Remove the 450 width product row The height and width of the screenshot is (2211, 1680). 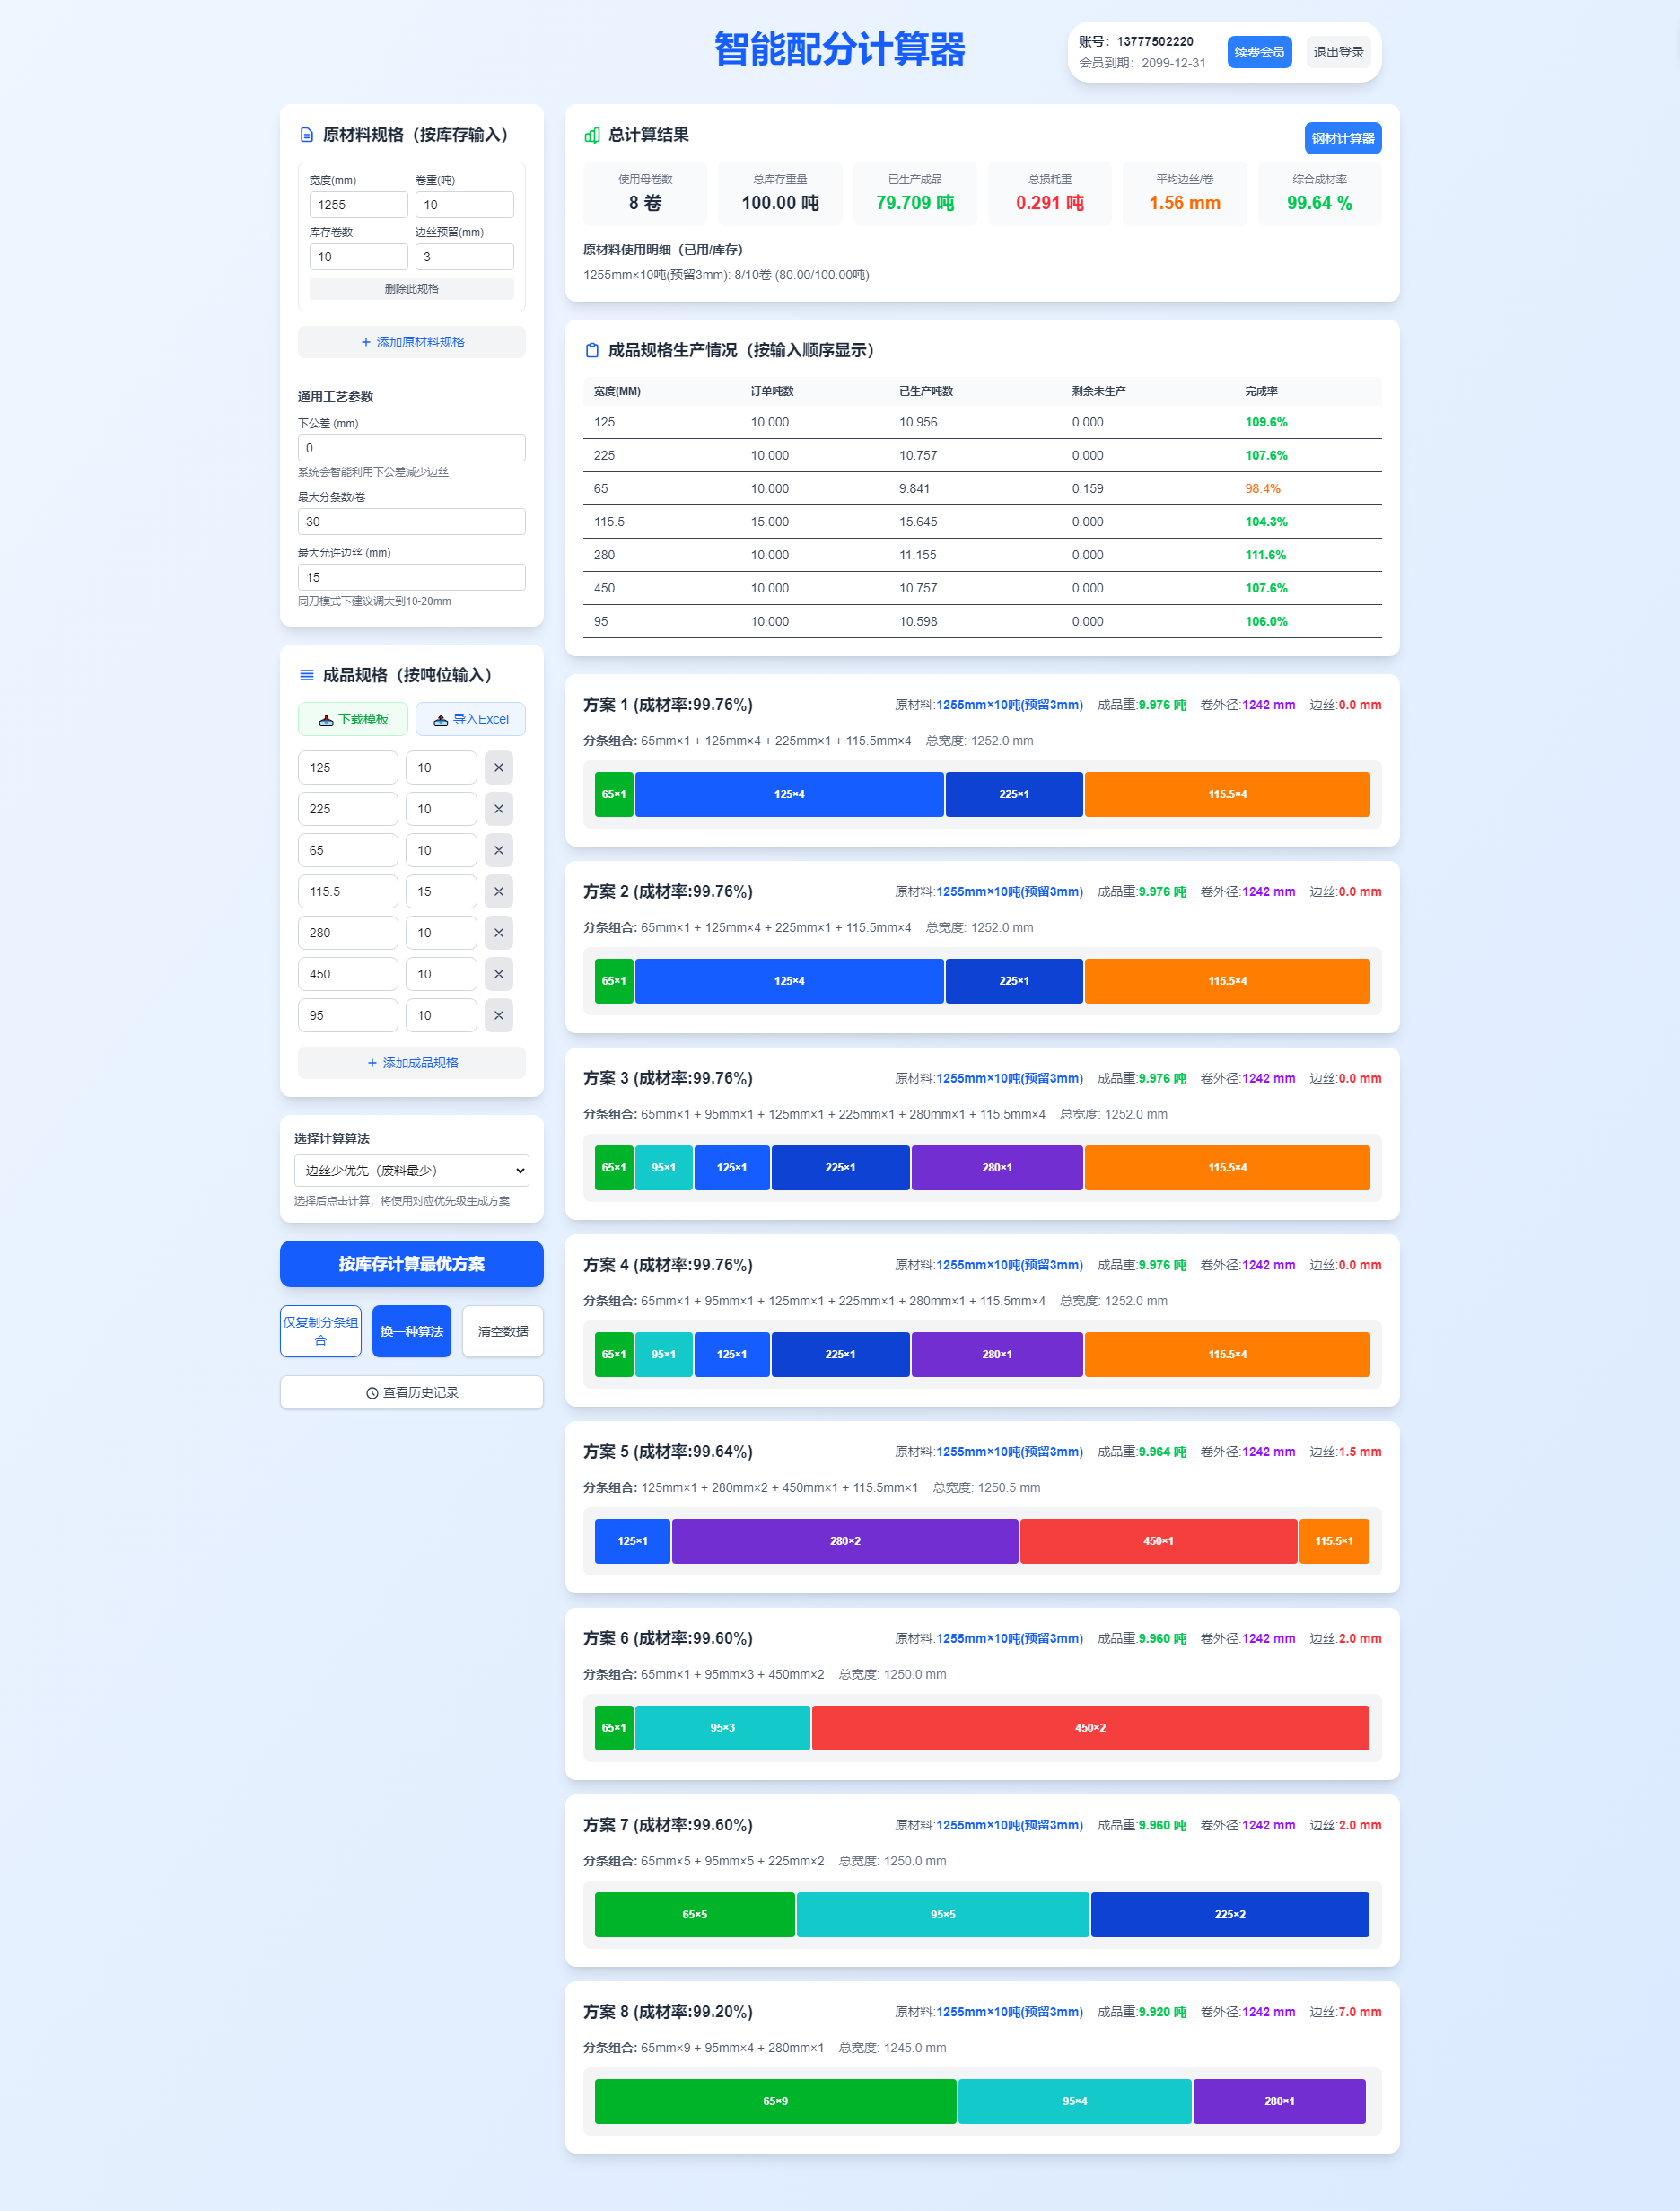(498, 974)
